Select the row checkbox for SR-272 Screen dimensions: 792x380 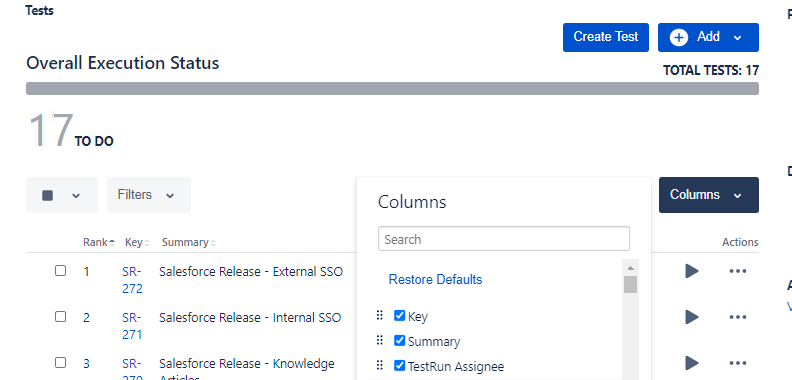pyautogui.click(x=61, y=271)
